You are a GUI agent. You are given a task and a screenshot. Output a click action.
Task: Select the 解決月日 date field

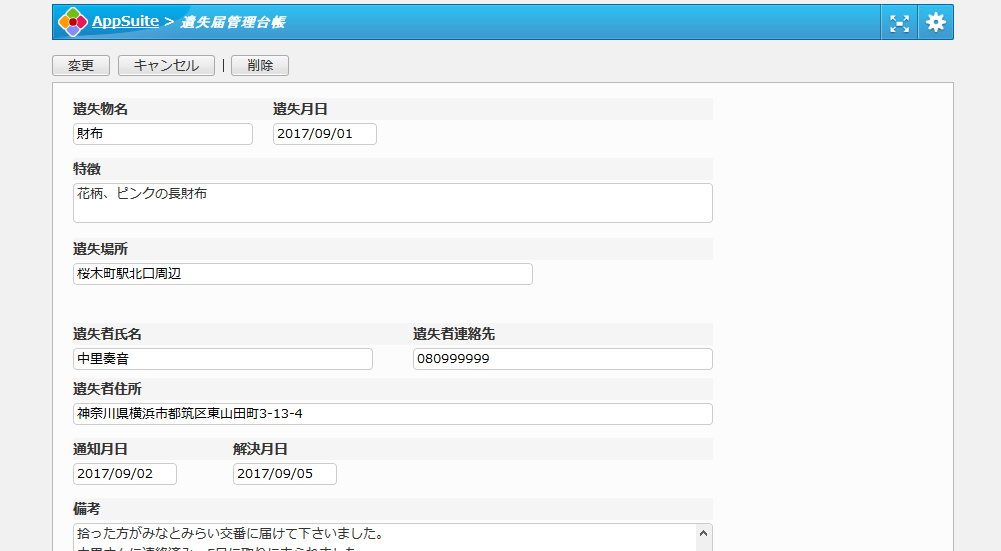tap(284, 474)
